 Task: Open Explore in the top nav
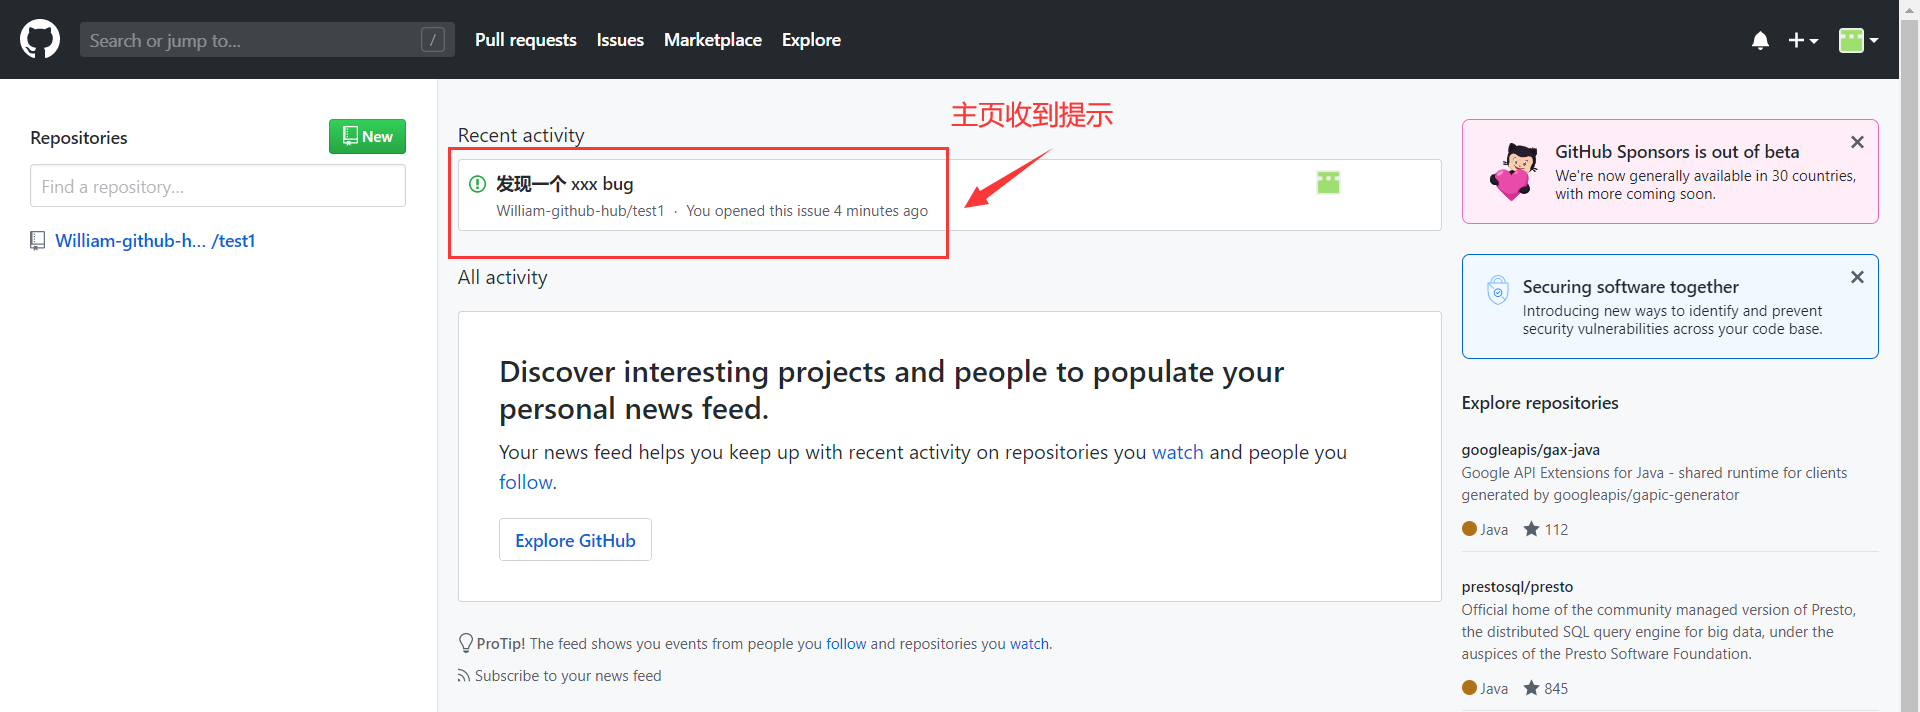[x=811, y=40]
